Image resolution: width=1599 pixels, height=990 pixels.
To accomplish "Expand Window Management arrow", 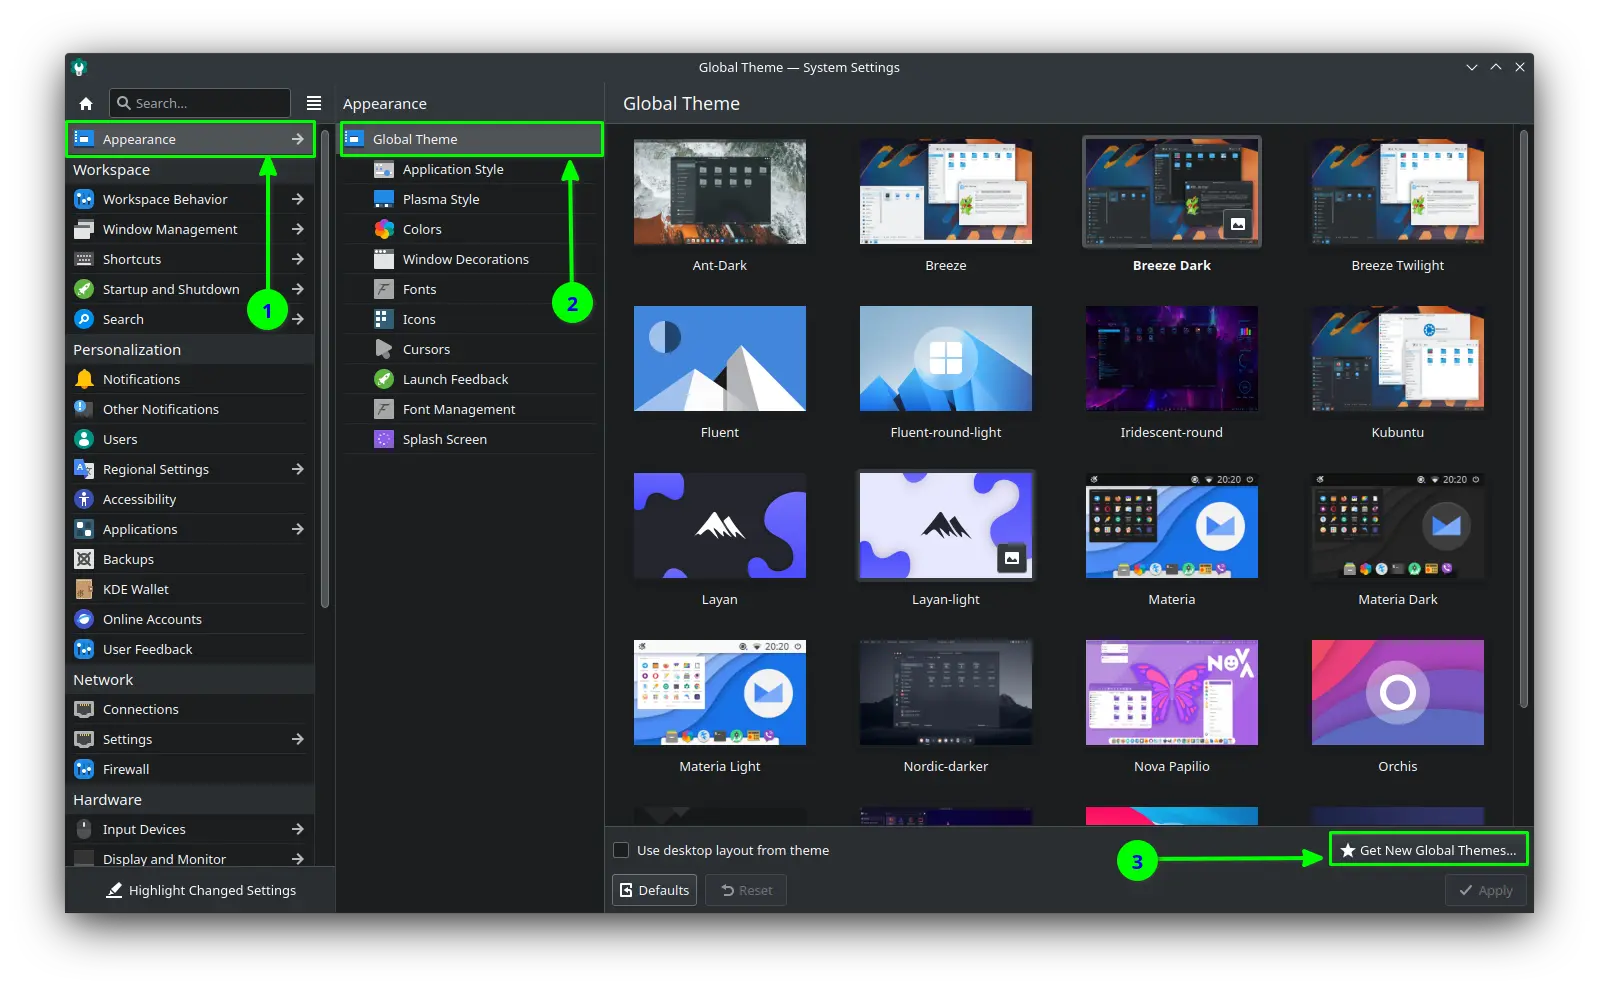I will pos(298,229).
